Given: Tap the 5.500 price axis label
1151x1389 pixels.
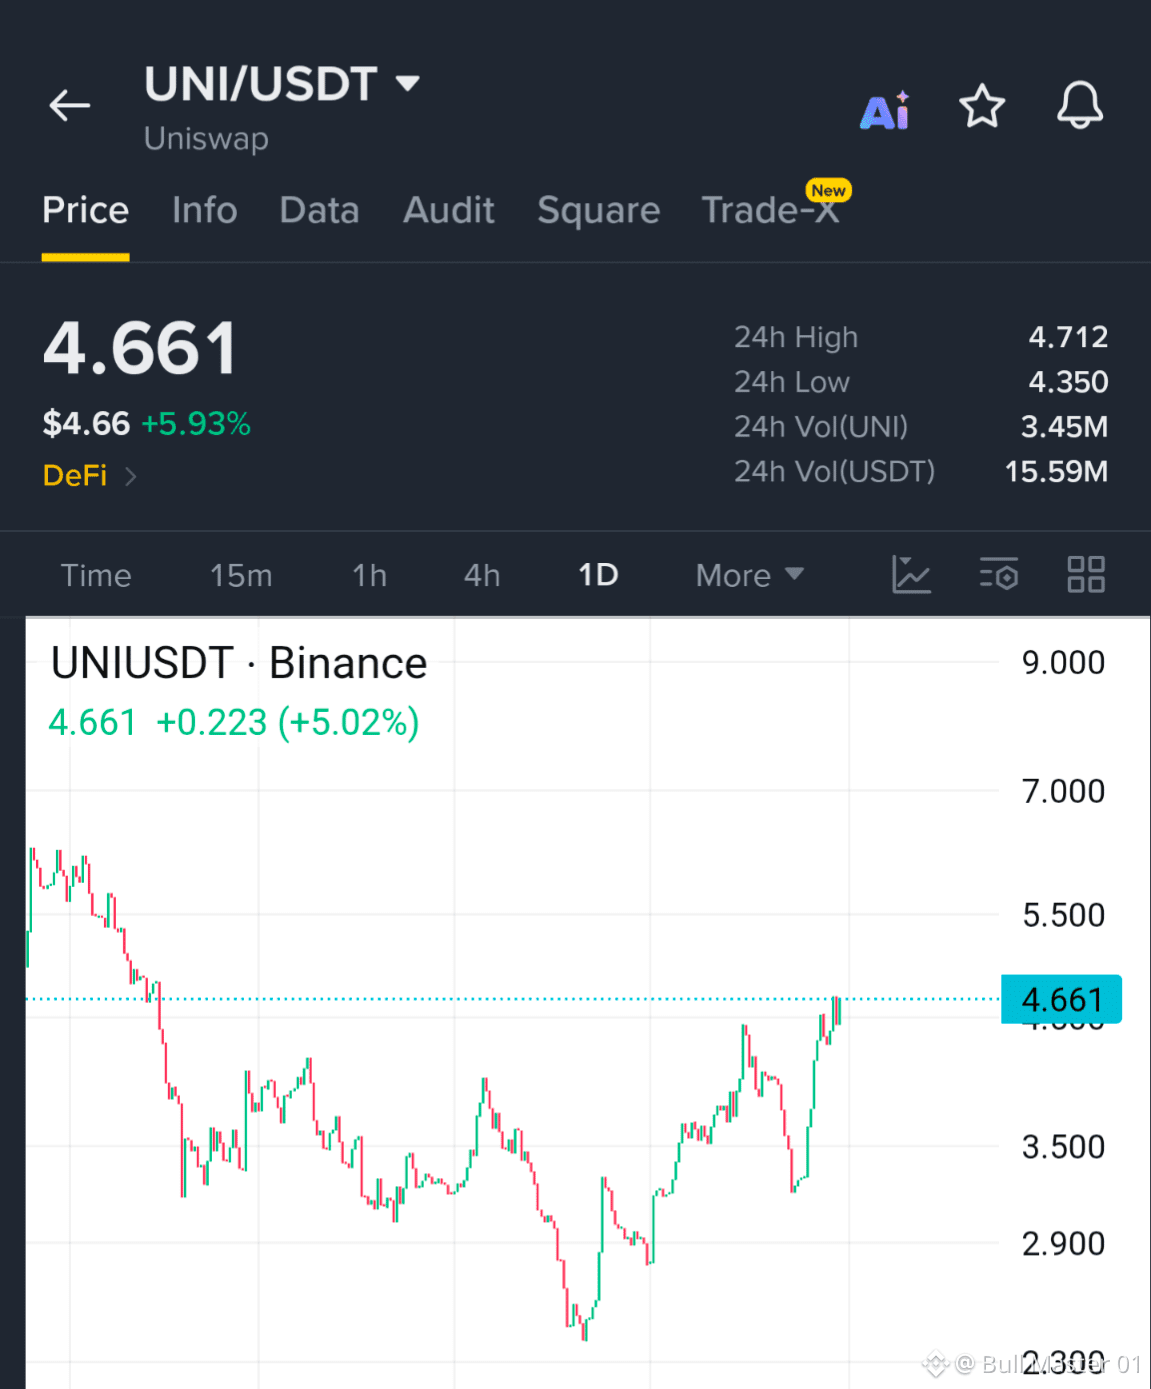Looking at the screenshot, I should [1063, 915].
